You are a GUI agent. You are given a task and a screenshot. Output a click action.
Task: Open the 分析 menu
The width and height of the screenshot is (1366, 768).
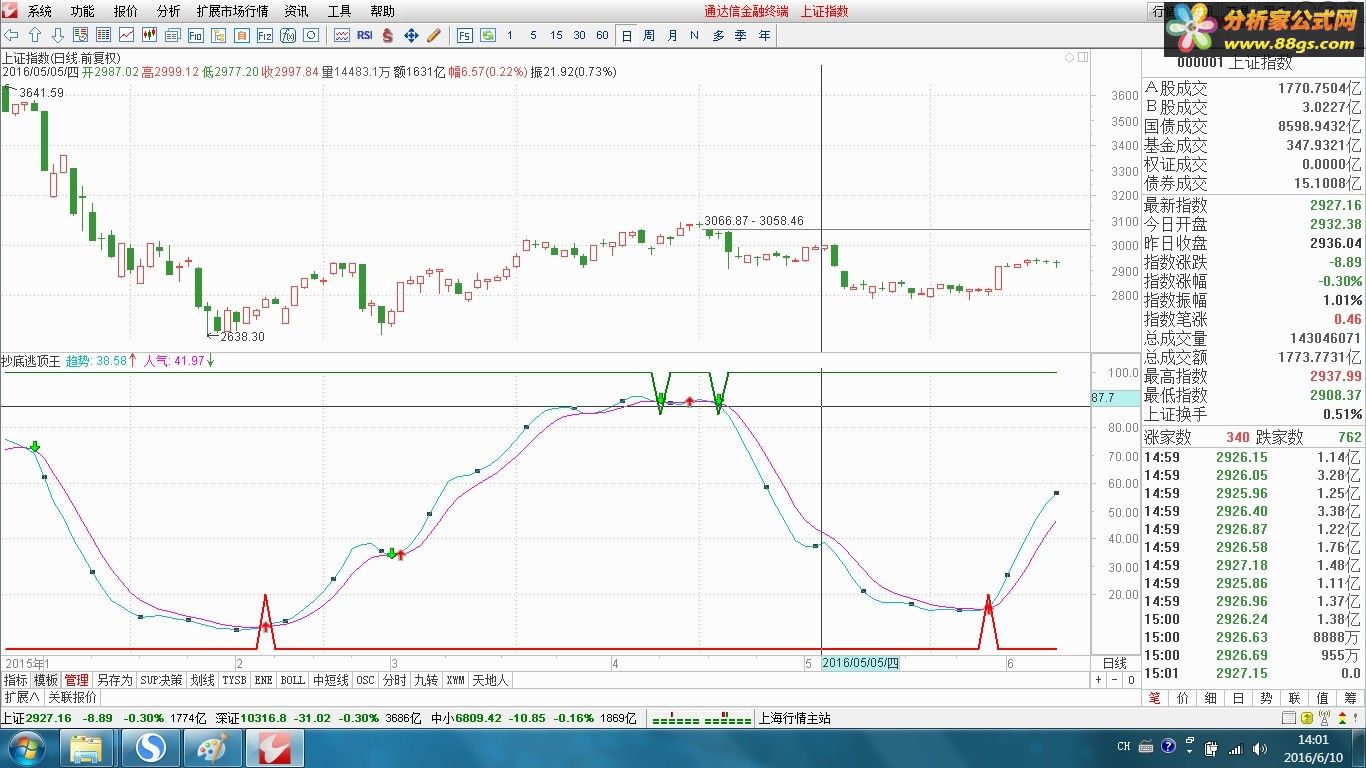pos(169,12)
